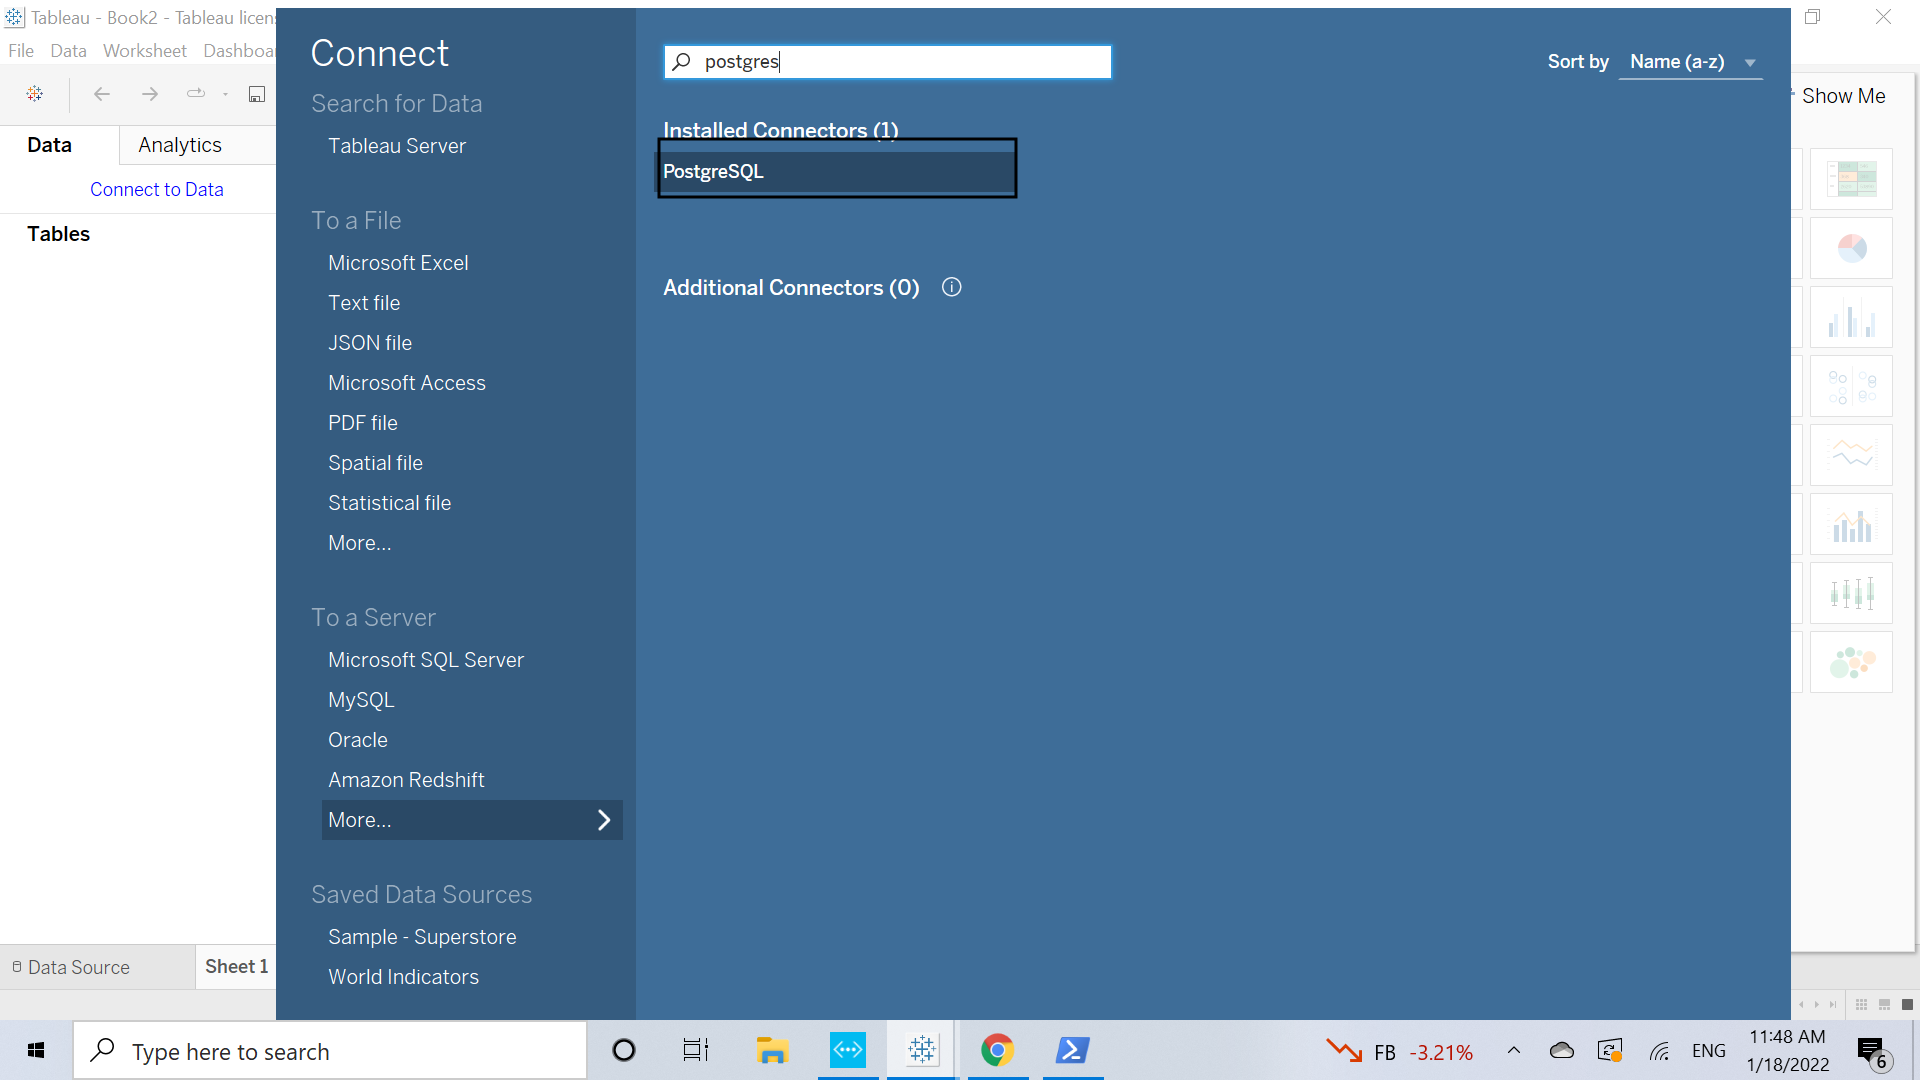
Task: Click More... under To a File
Action: click(360, 543)
